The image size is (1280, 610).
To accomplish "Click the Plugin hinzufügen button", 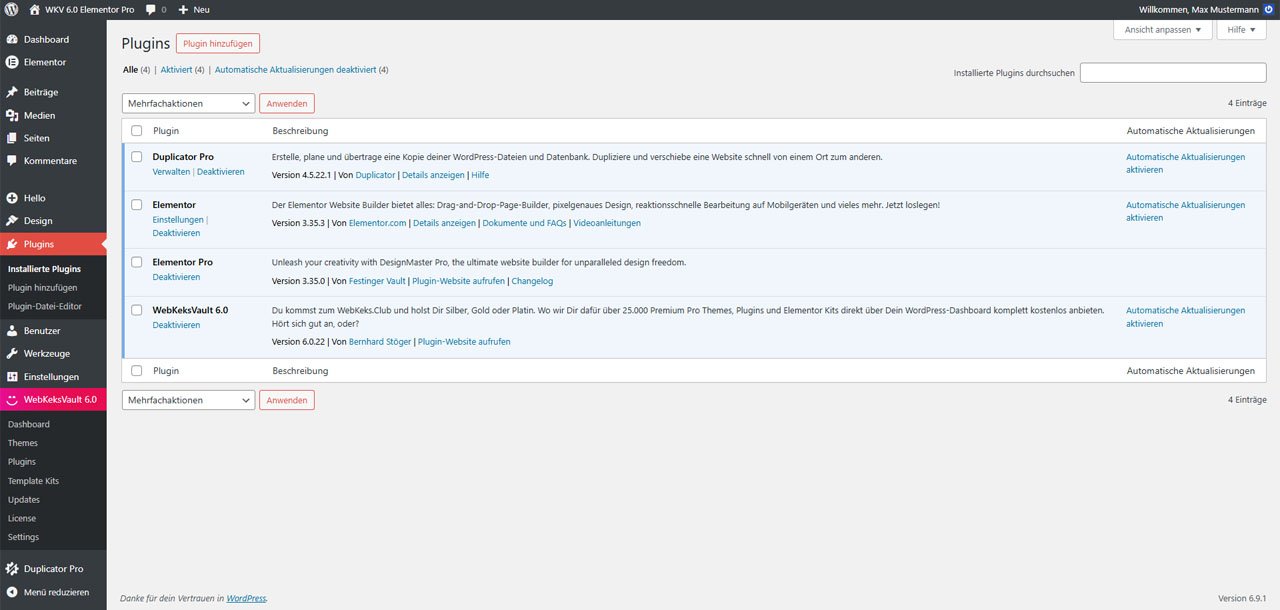I will point(217,44).
